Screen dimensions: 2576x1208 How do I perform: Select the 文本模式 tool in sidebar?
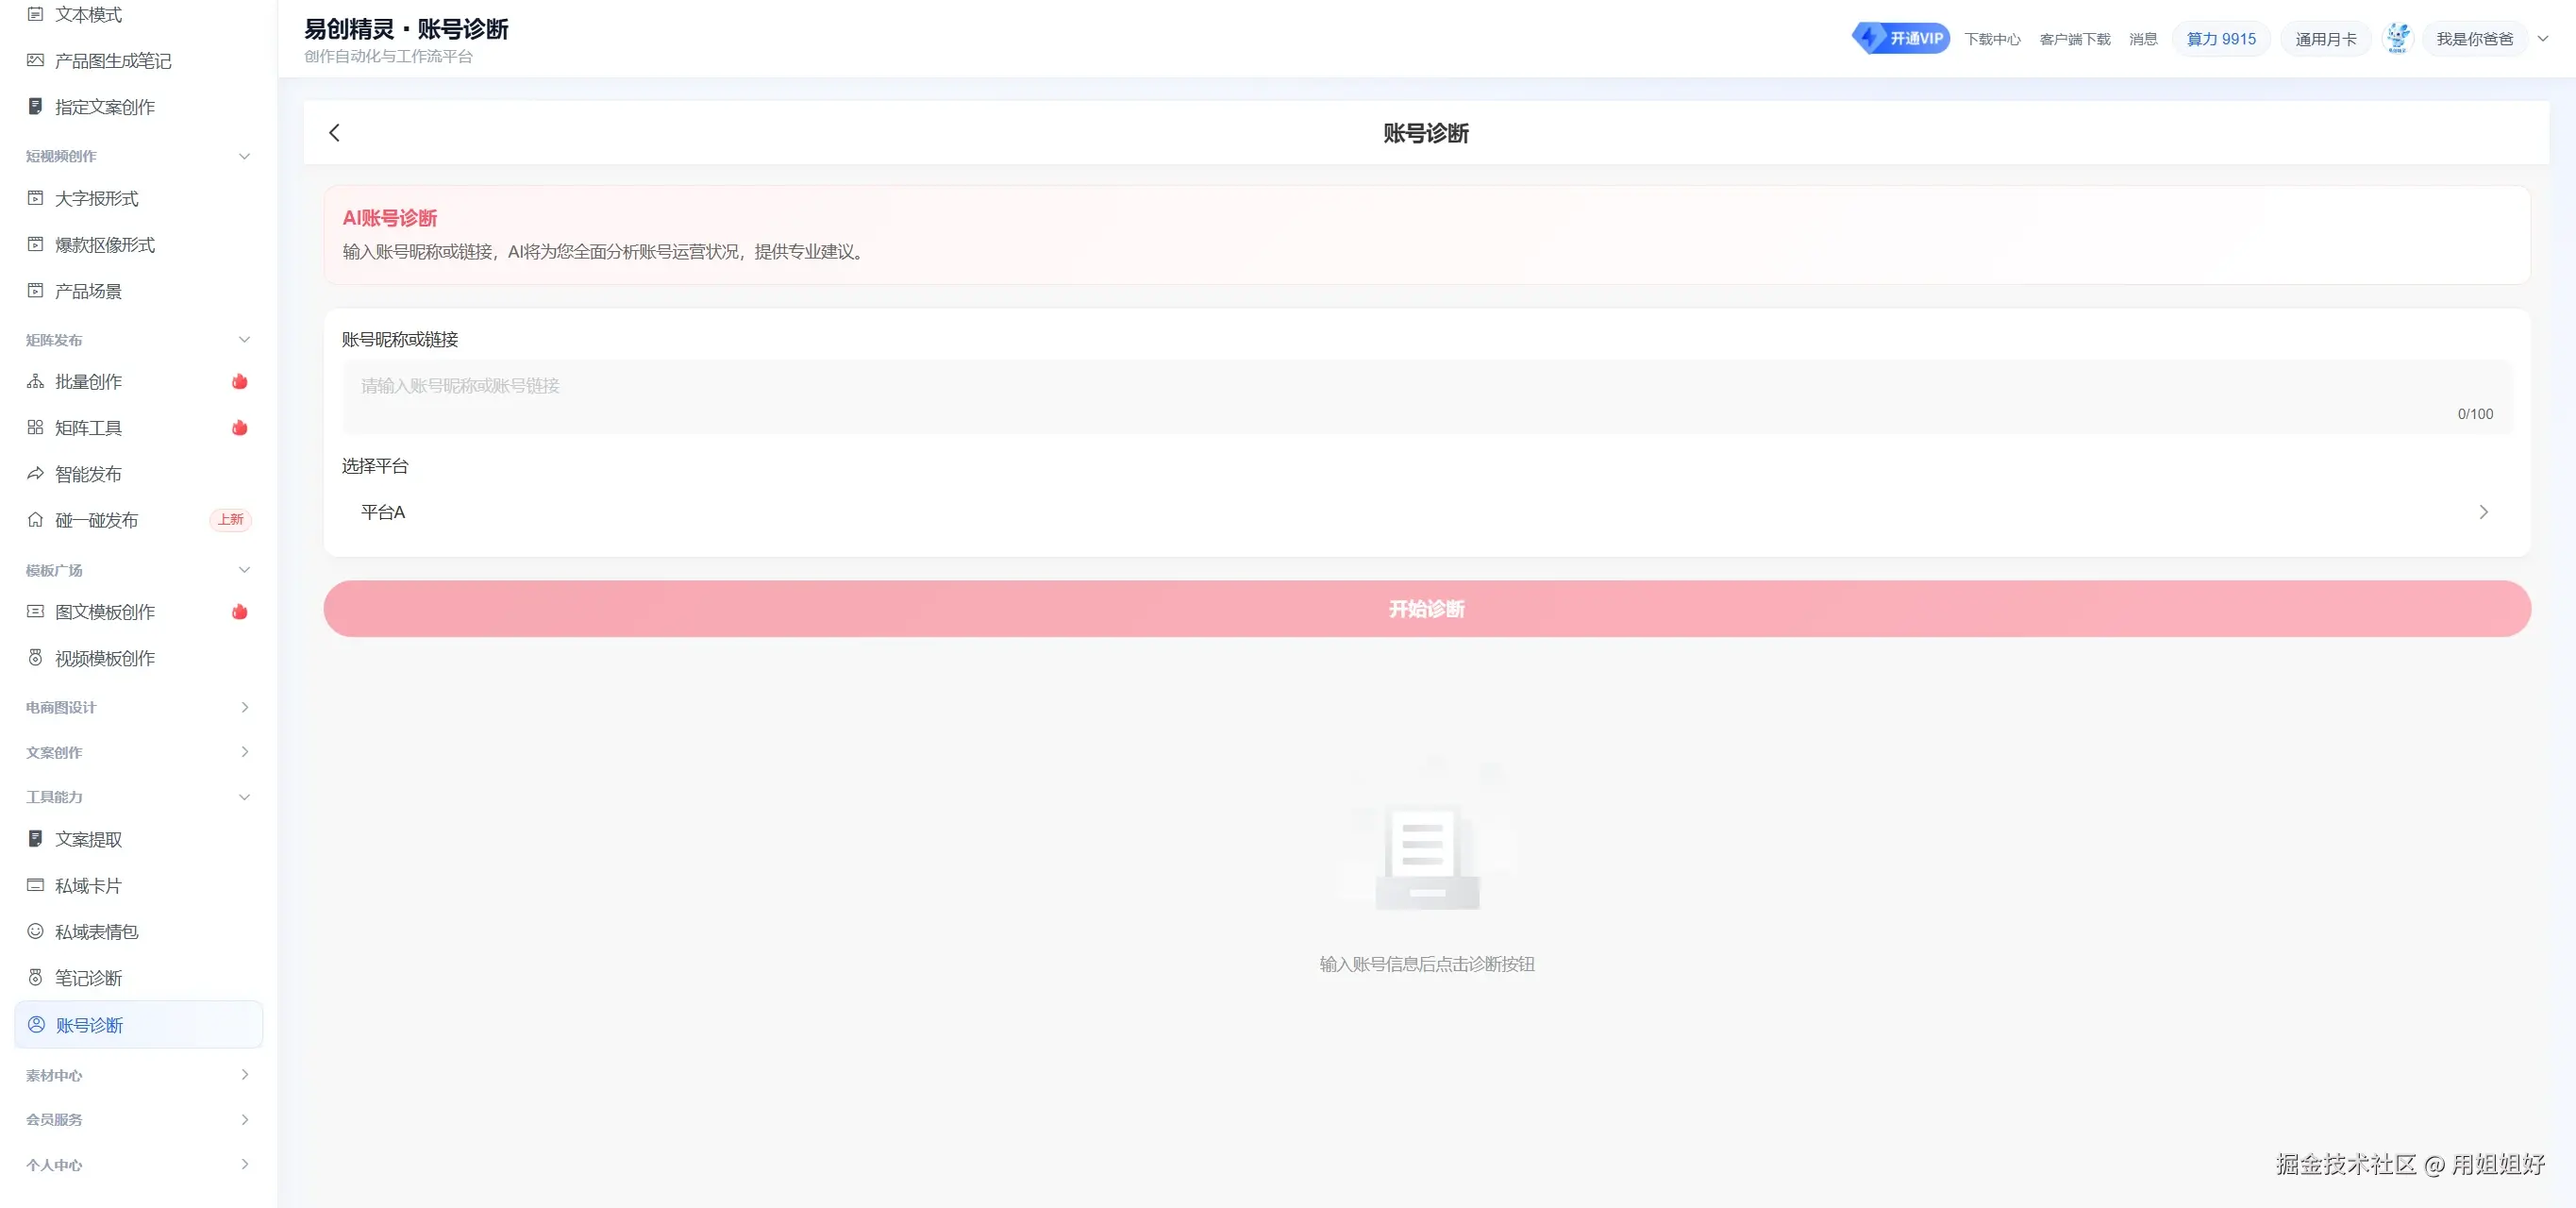click(87, 14)
